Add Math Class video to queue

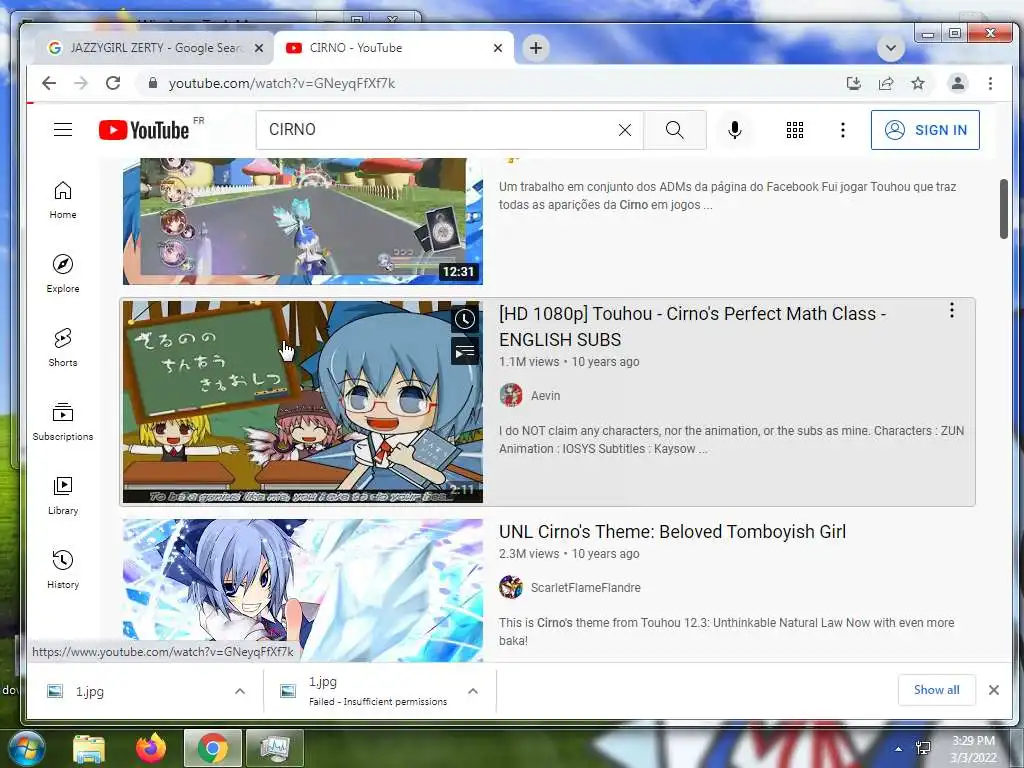pyautogui.click(x=465, y=352)
